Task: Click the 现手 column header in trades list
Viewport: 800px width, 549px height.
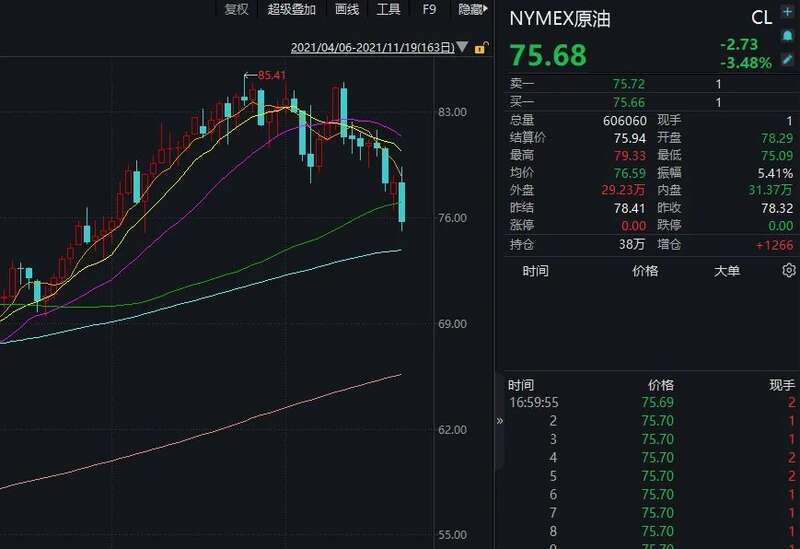Action: [x=781, y=385]
